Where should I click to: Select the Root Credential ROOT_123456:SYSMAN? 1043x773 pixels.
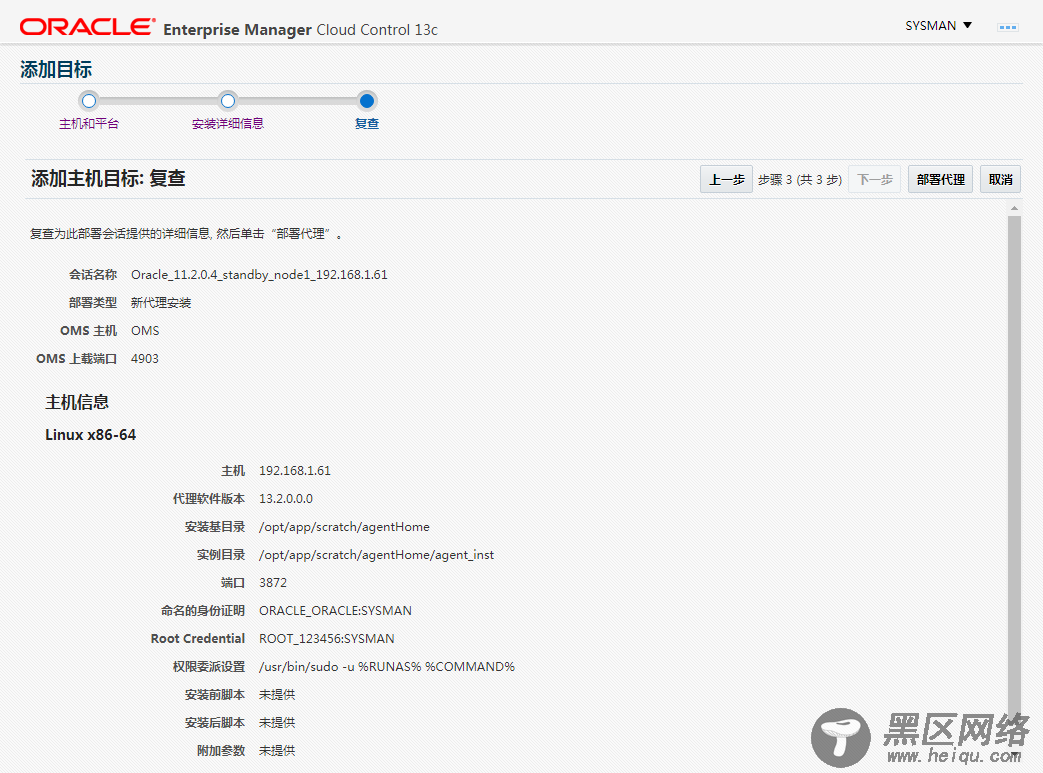(327, 639)
